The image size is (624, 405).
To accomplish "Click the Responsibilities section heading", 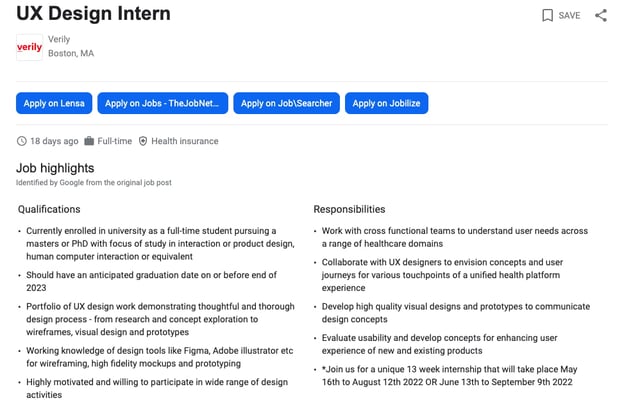I will [x=349, y=209].
